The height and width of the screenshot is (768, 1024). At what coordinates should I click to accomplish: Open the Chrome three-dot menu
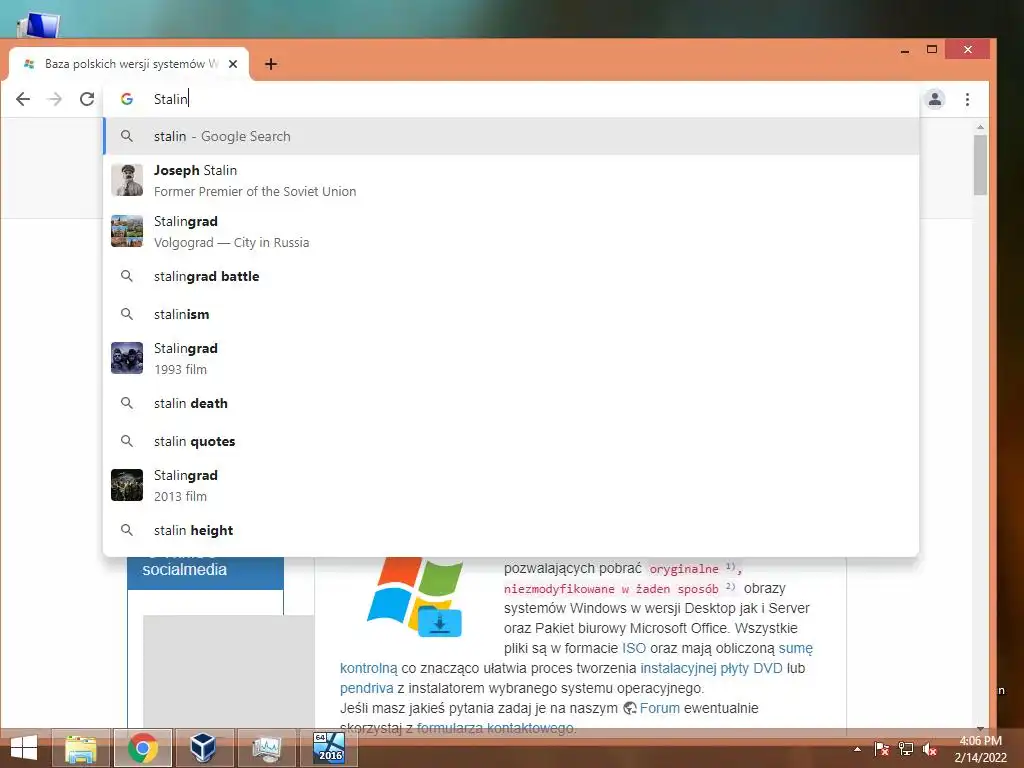[x=967, y=99]
